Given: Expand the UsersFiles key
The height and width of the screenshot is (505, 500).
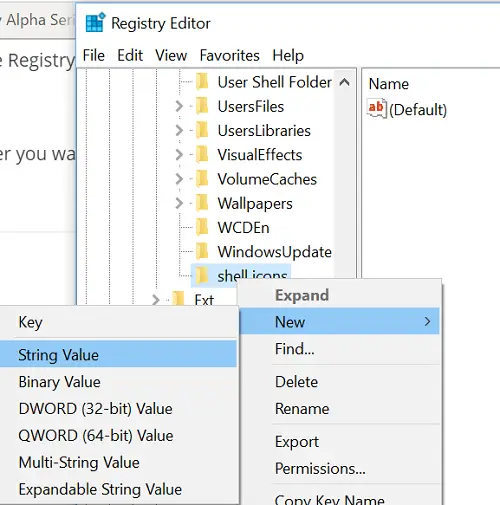Looking at the screenshot, I should 179,106.
